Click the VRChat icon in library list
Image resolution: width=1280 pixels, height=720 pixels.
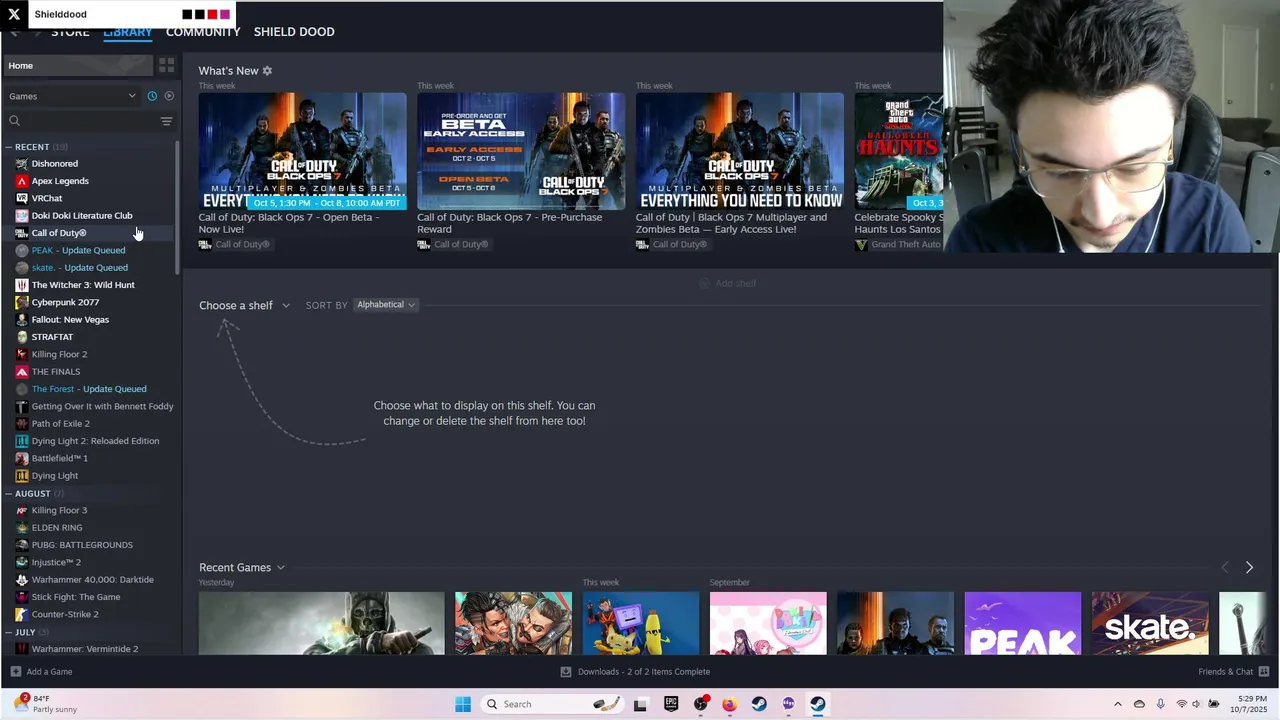pos(22,198)
